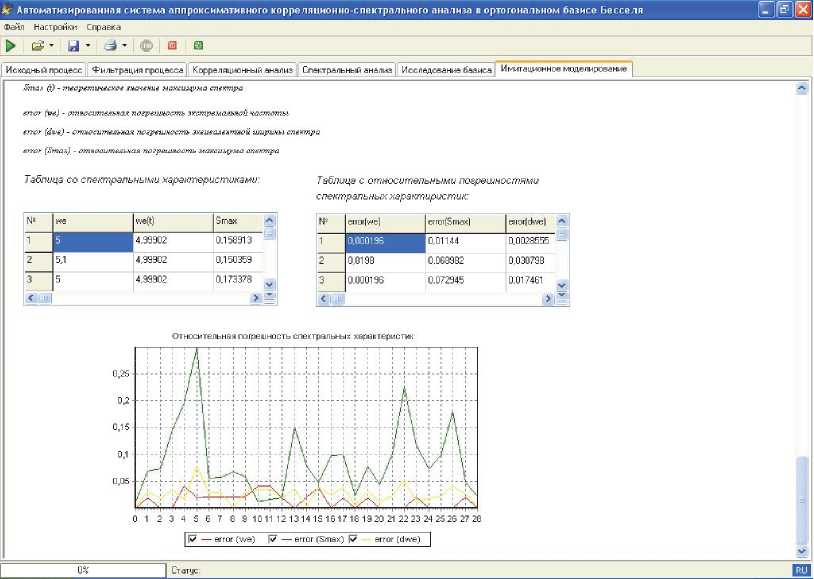Image resolution: width=814 pixels, height=579 pixels.
Task: Click the error(Smax) column header
Action: click(463, 221)
